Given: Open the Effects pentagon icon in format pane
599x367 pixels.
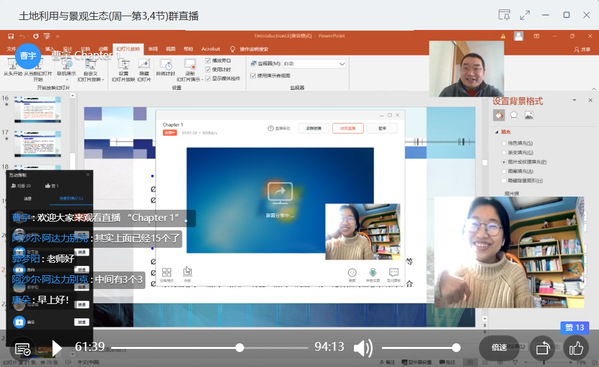Looking at the screenshot, I should 514,115.
